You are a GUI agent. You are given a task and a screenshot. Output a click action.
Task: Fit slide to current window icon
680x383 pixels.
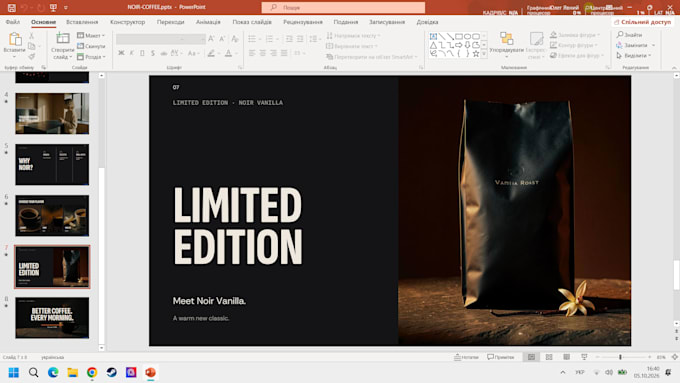[675, 357]
